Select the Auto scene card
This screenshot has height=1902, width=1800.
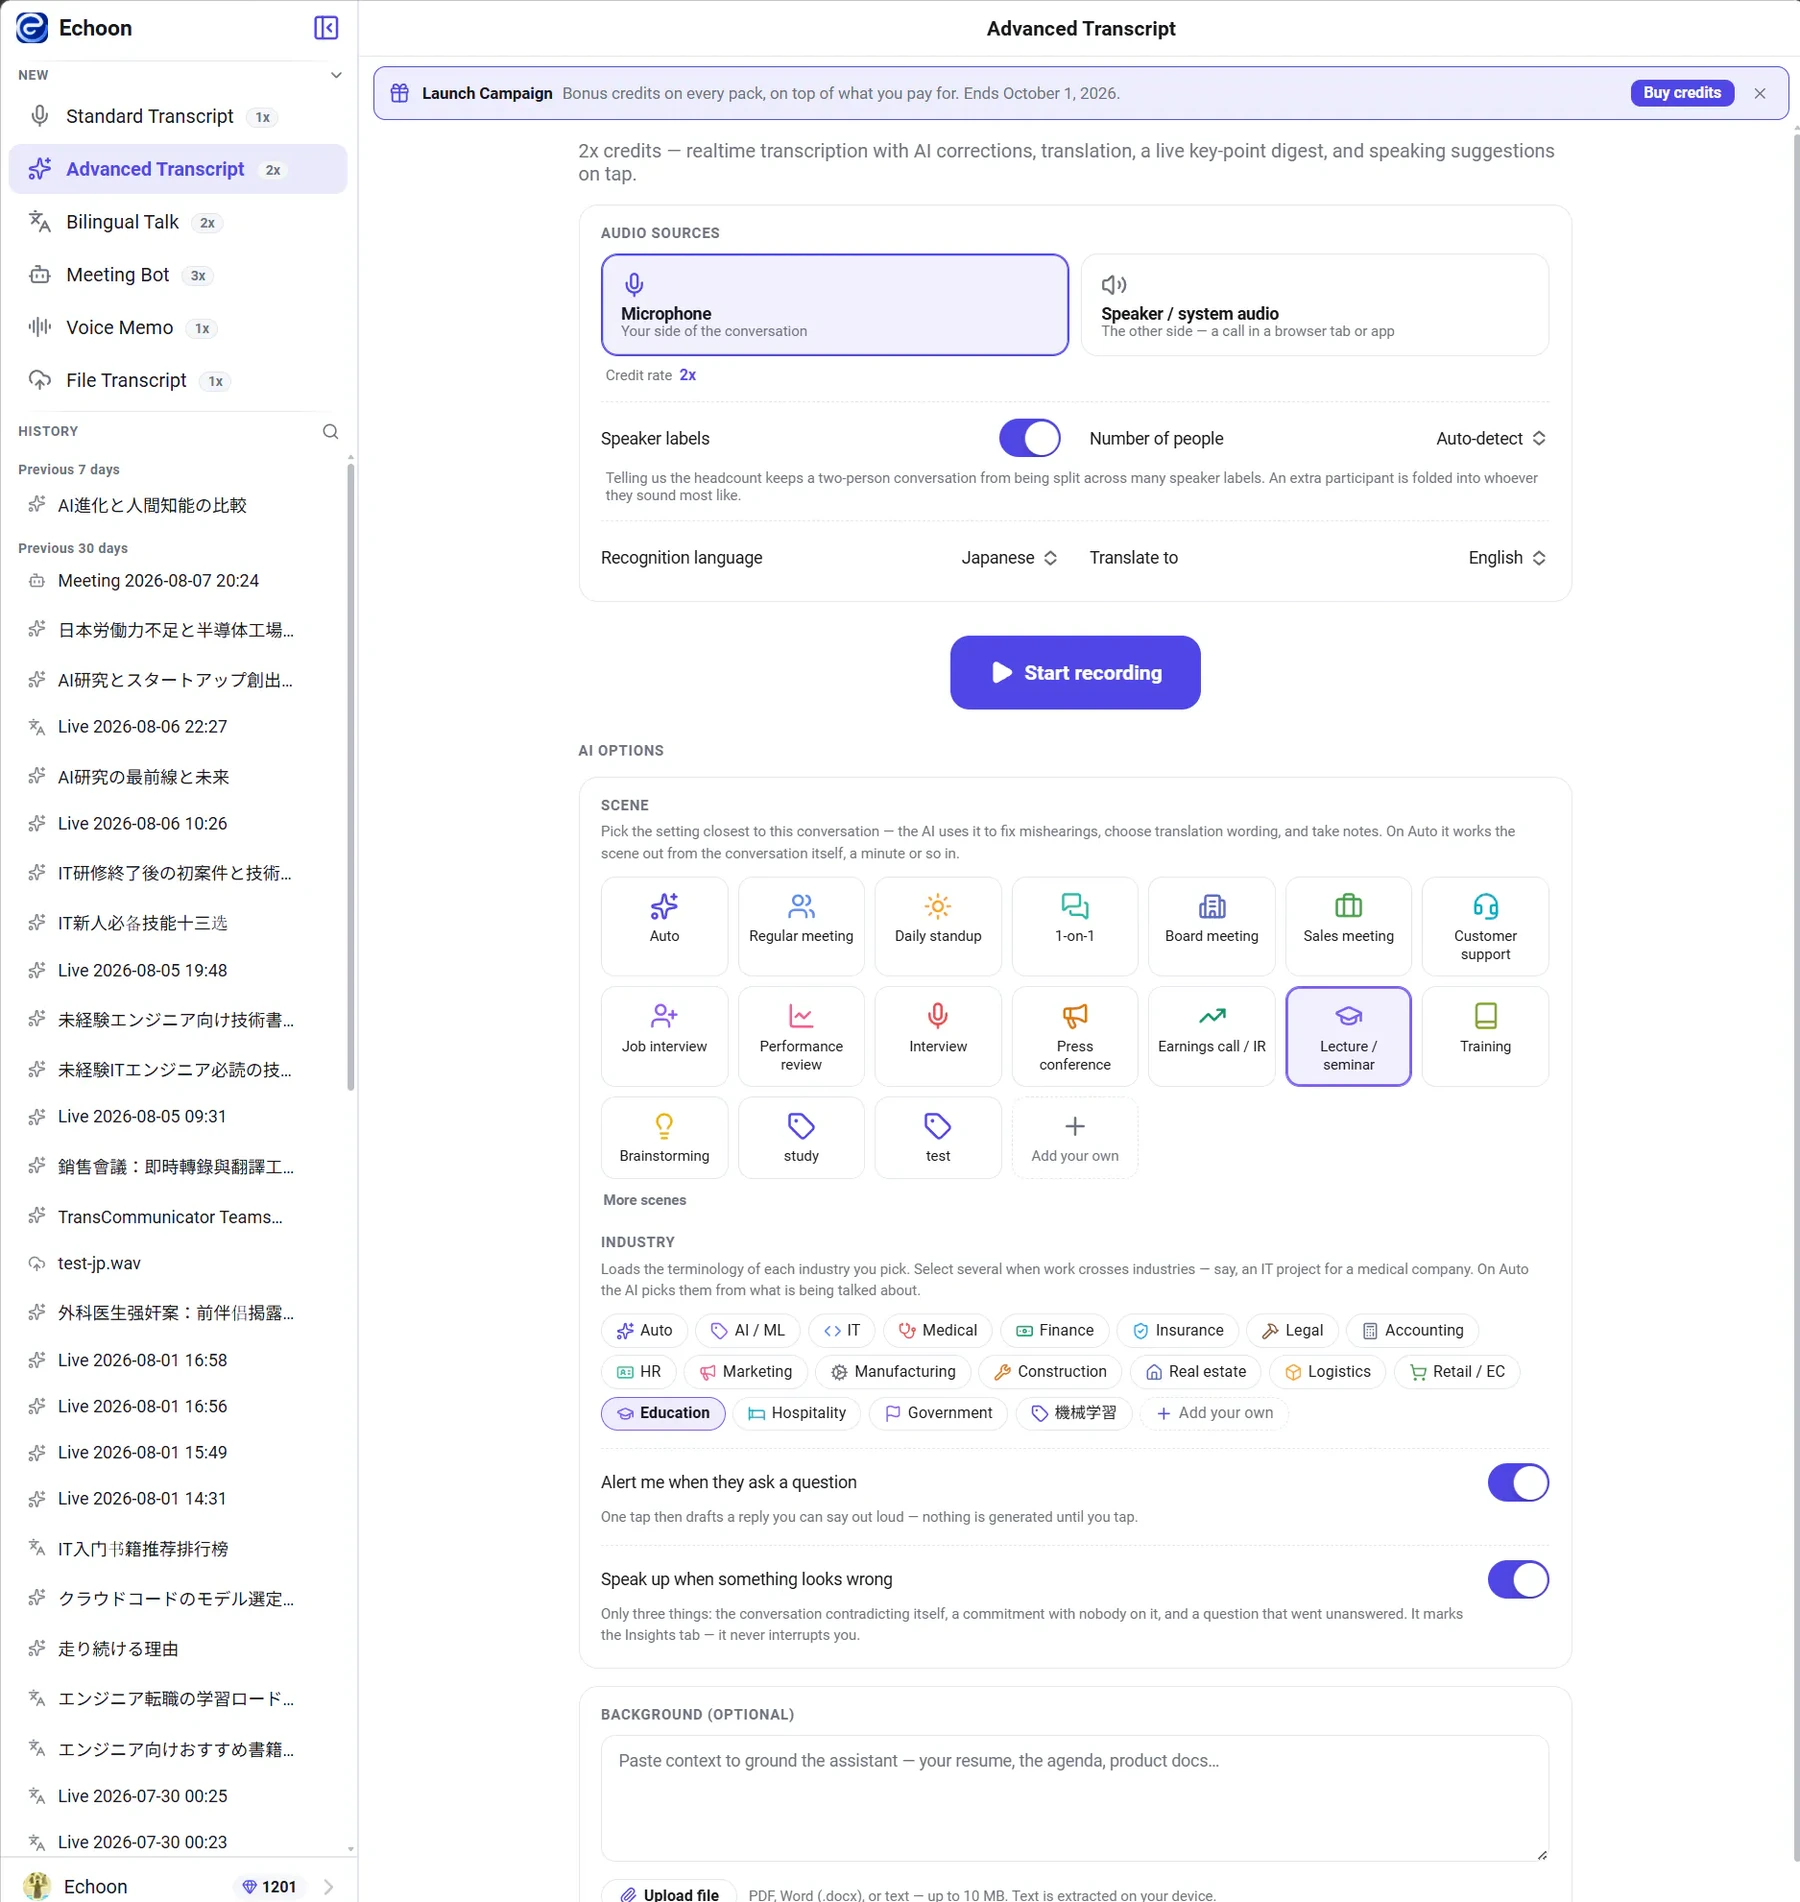pyautogui.click(x=664, y=926)
